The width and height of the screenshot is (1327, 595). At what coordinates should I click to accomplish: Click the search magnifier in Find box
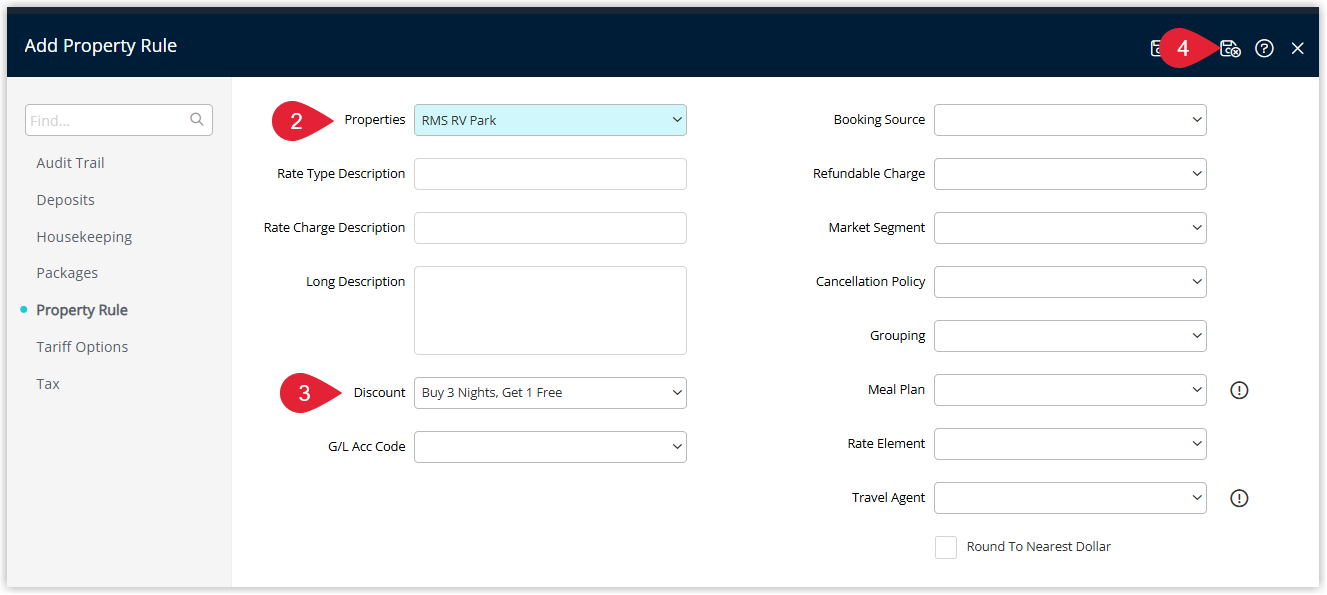(x=197, y=120)
